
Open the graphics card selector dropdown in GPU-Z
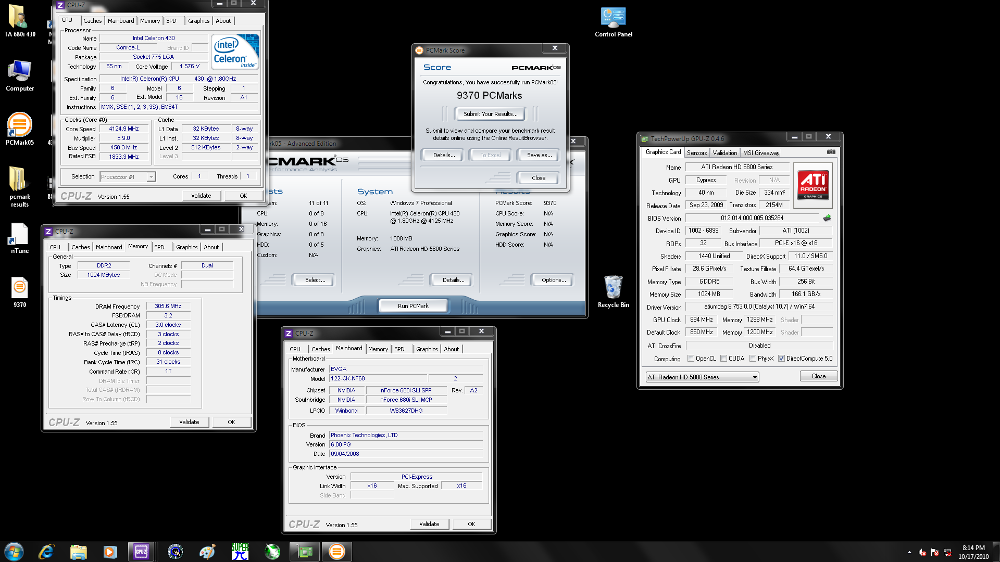(702, 377)
